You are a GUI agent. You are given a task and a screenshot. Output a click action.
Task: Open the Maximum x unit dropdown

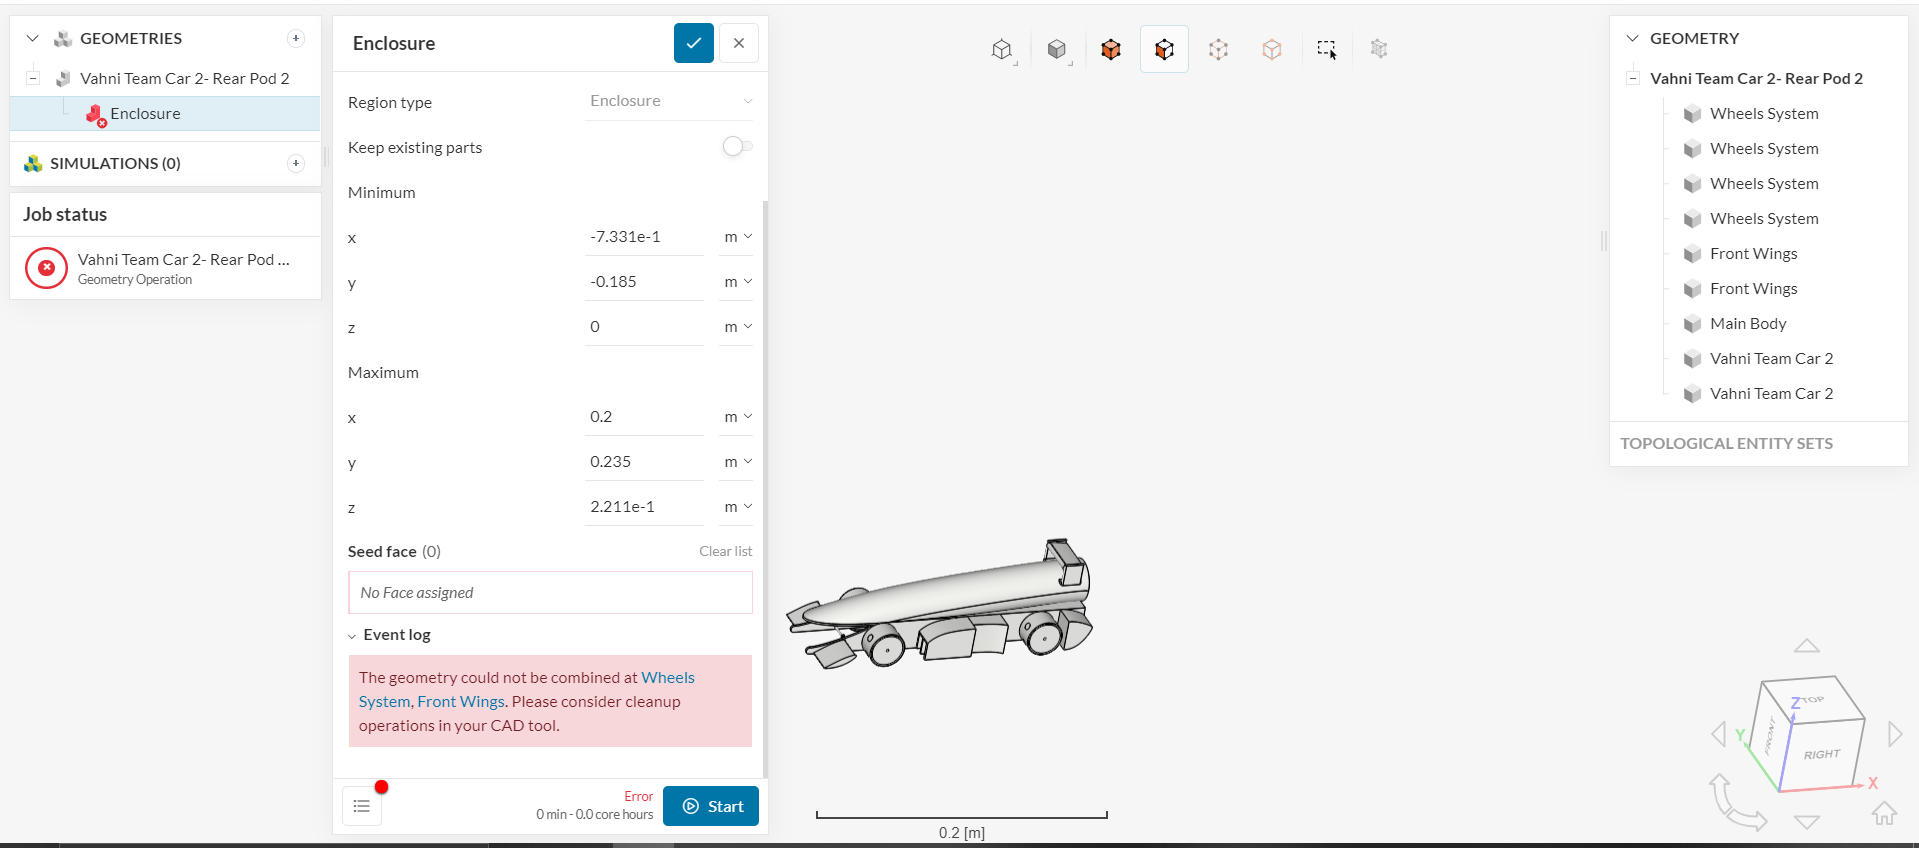(738, 417)
